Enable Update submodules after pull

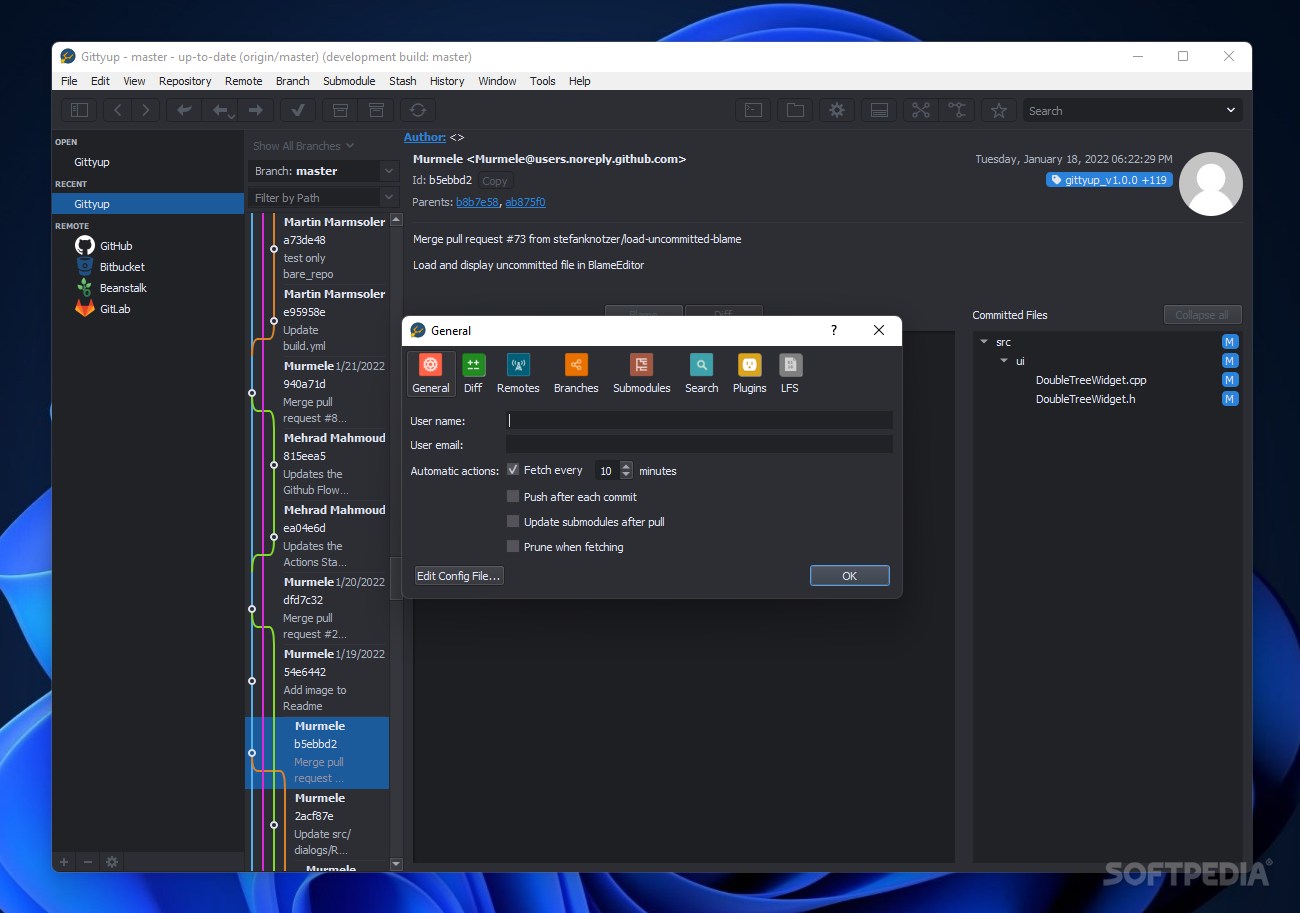[513, 521]
